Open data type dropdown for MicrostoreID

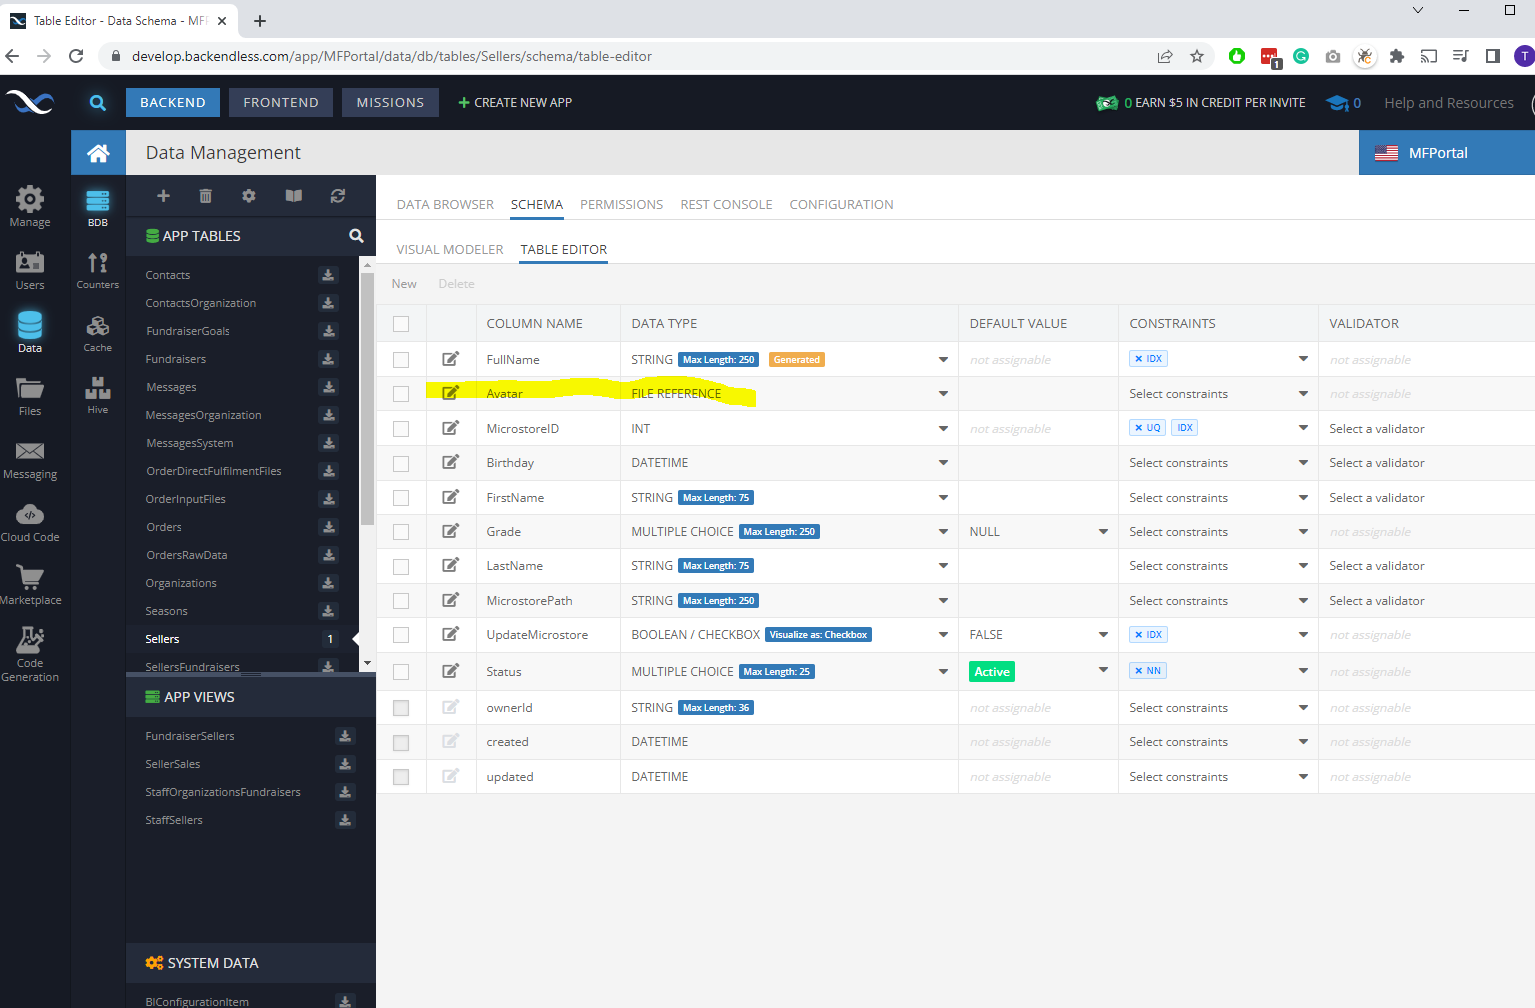942,429
